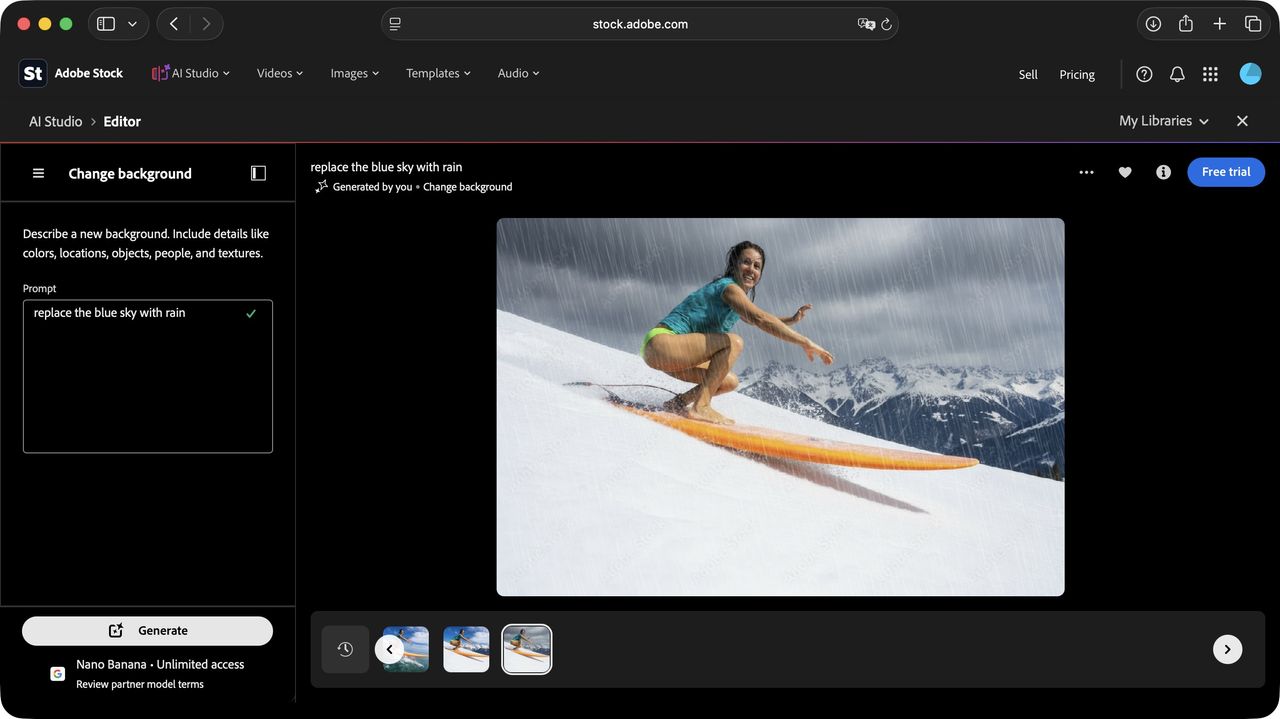The image size is (1280, 719).
Task: Open a new Safari tab with plus icon
Action: click(x=1219, y=24)
